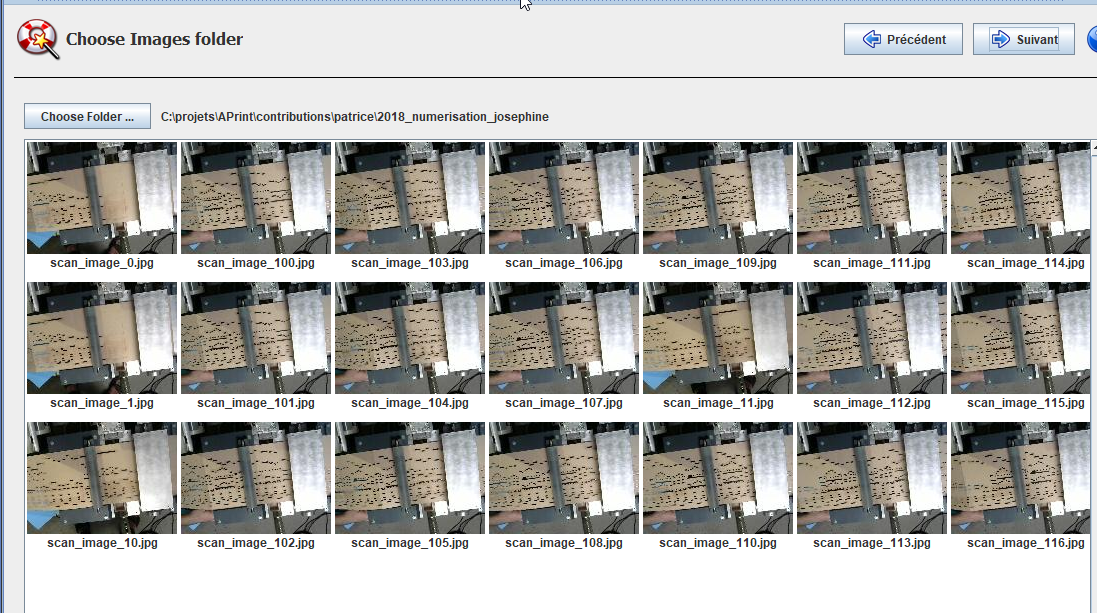This screenshot has width=1097, height=613.
Task: Click the scan_image_1.jpg thumbnail
Action: (102, 338)
